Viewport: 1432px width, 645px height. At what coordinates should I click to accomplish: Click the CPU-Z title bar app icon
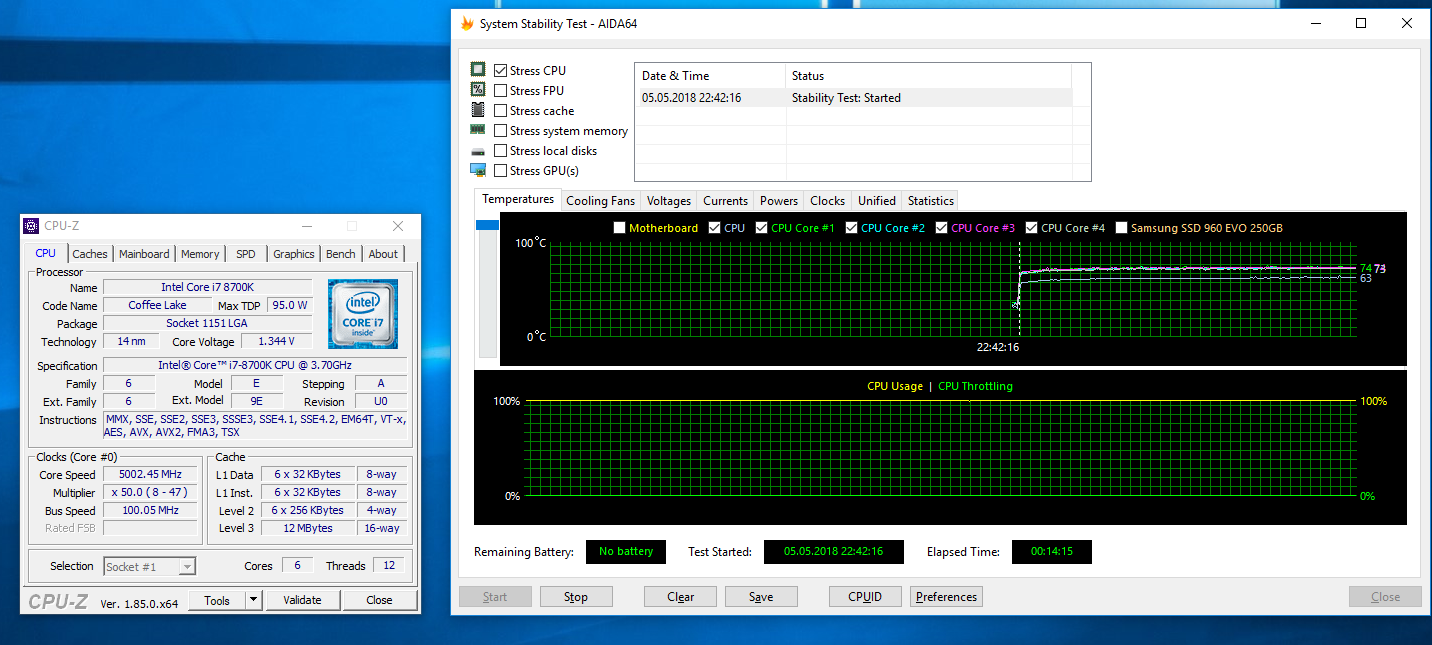31,226
